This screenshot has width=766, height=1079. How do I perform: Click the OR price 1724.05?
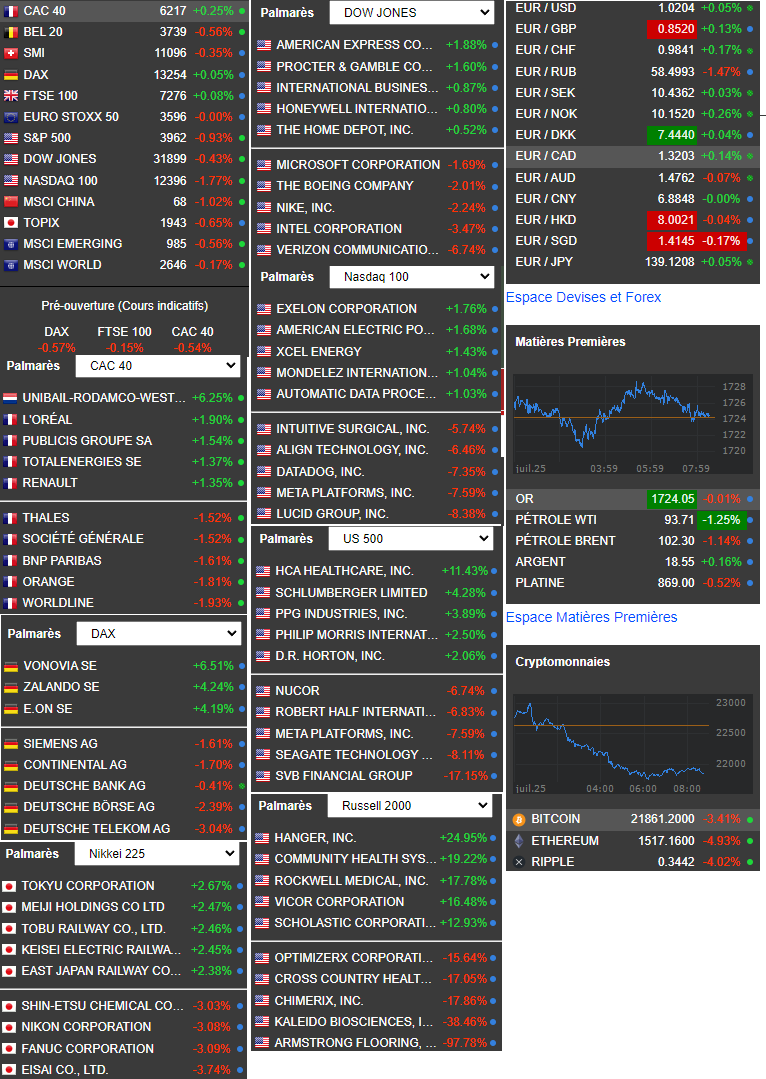pos(672,499)
